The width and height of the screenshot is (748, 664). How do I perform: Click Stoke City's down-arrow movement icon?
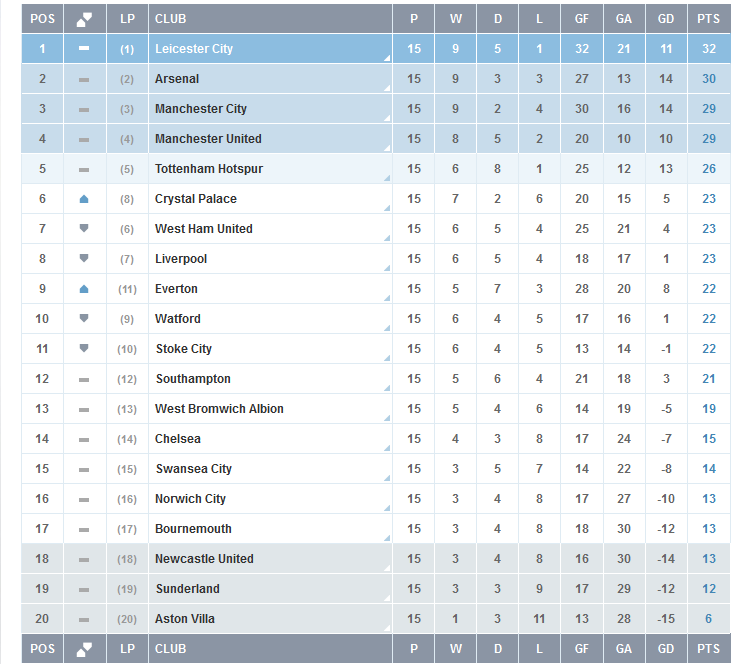tap(84, 348)
